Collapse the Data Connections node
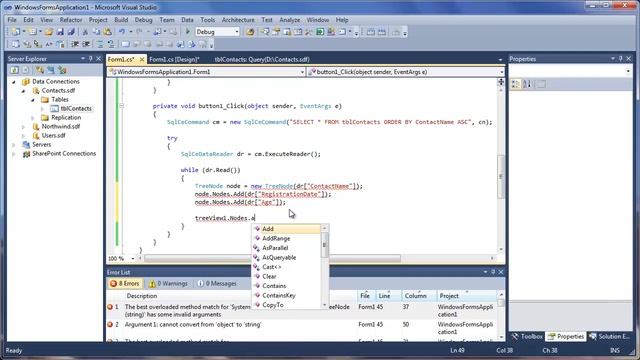 tap(14, 82)
